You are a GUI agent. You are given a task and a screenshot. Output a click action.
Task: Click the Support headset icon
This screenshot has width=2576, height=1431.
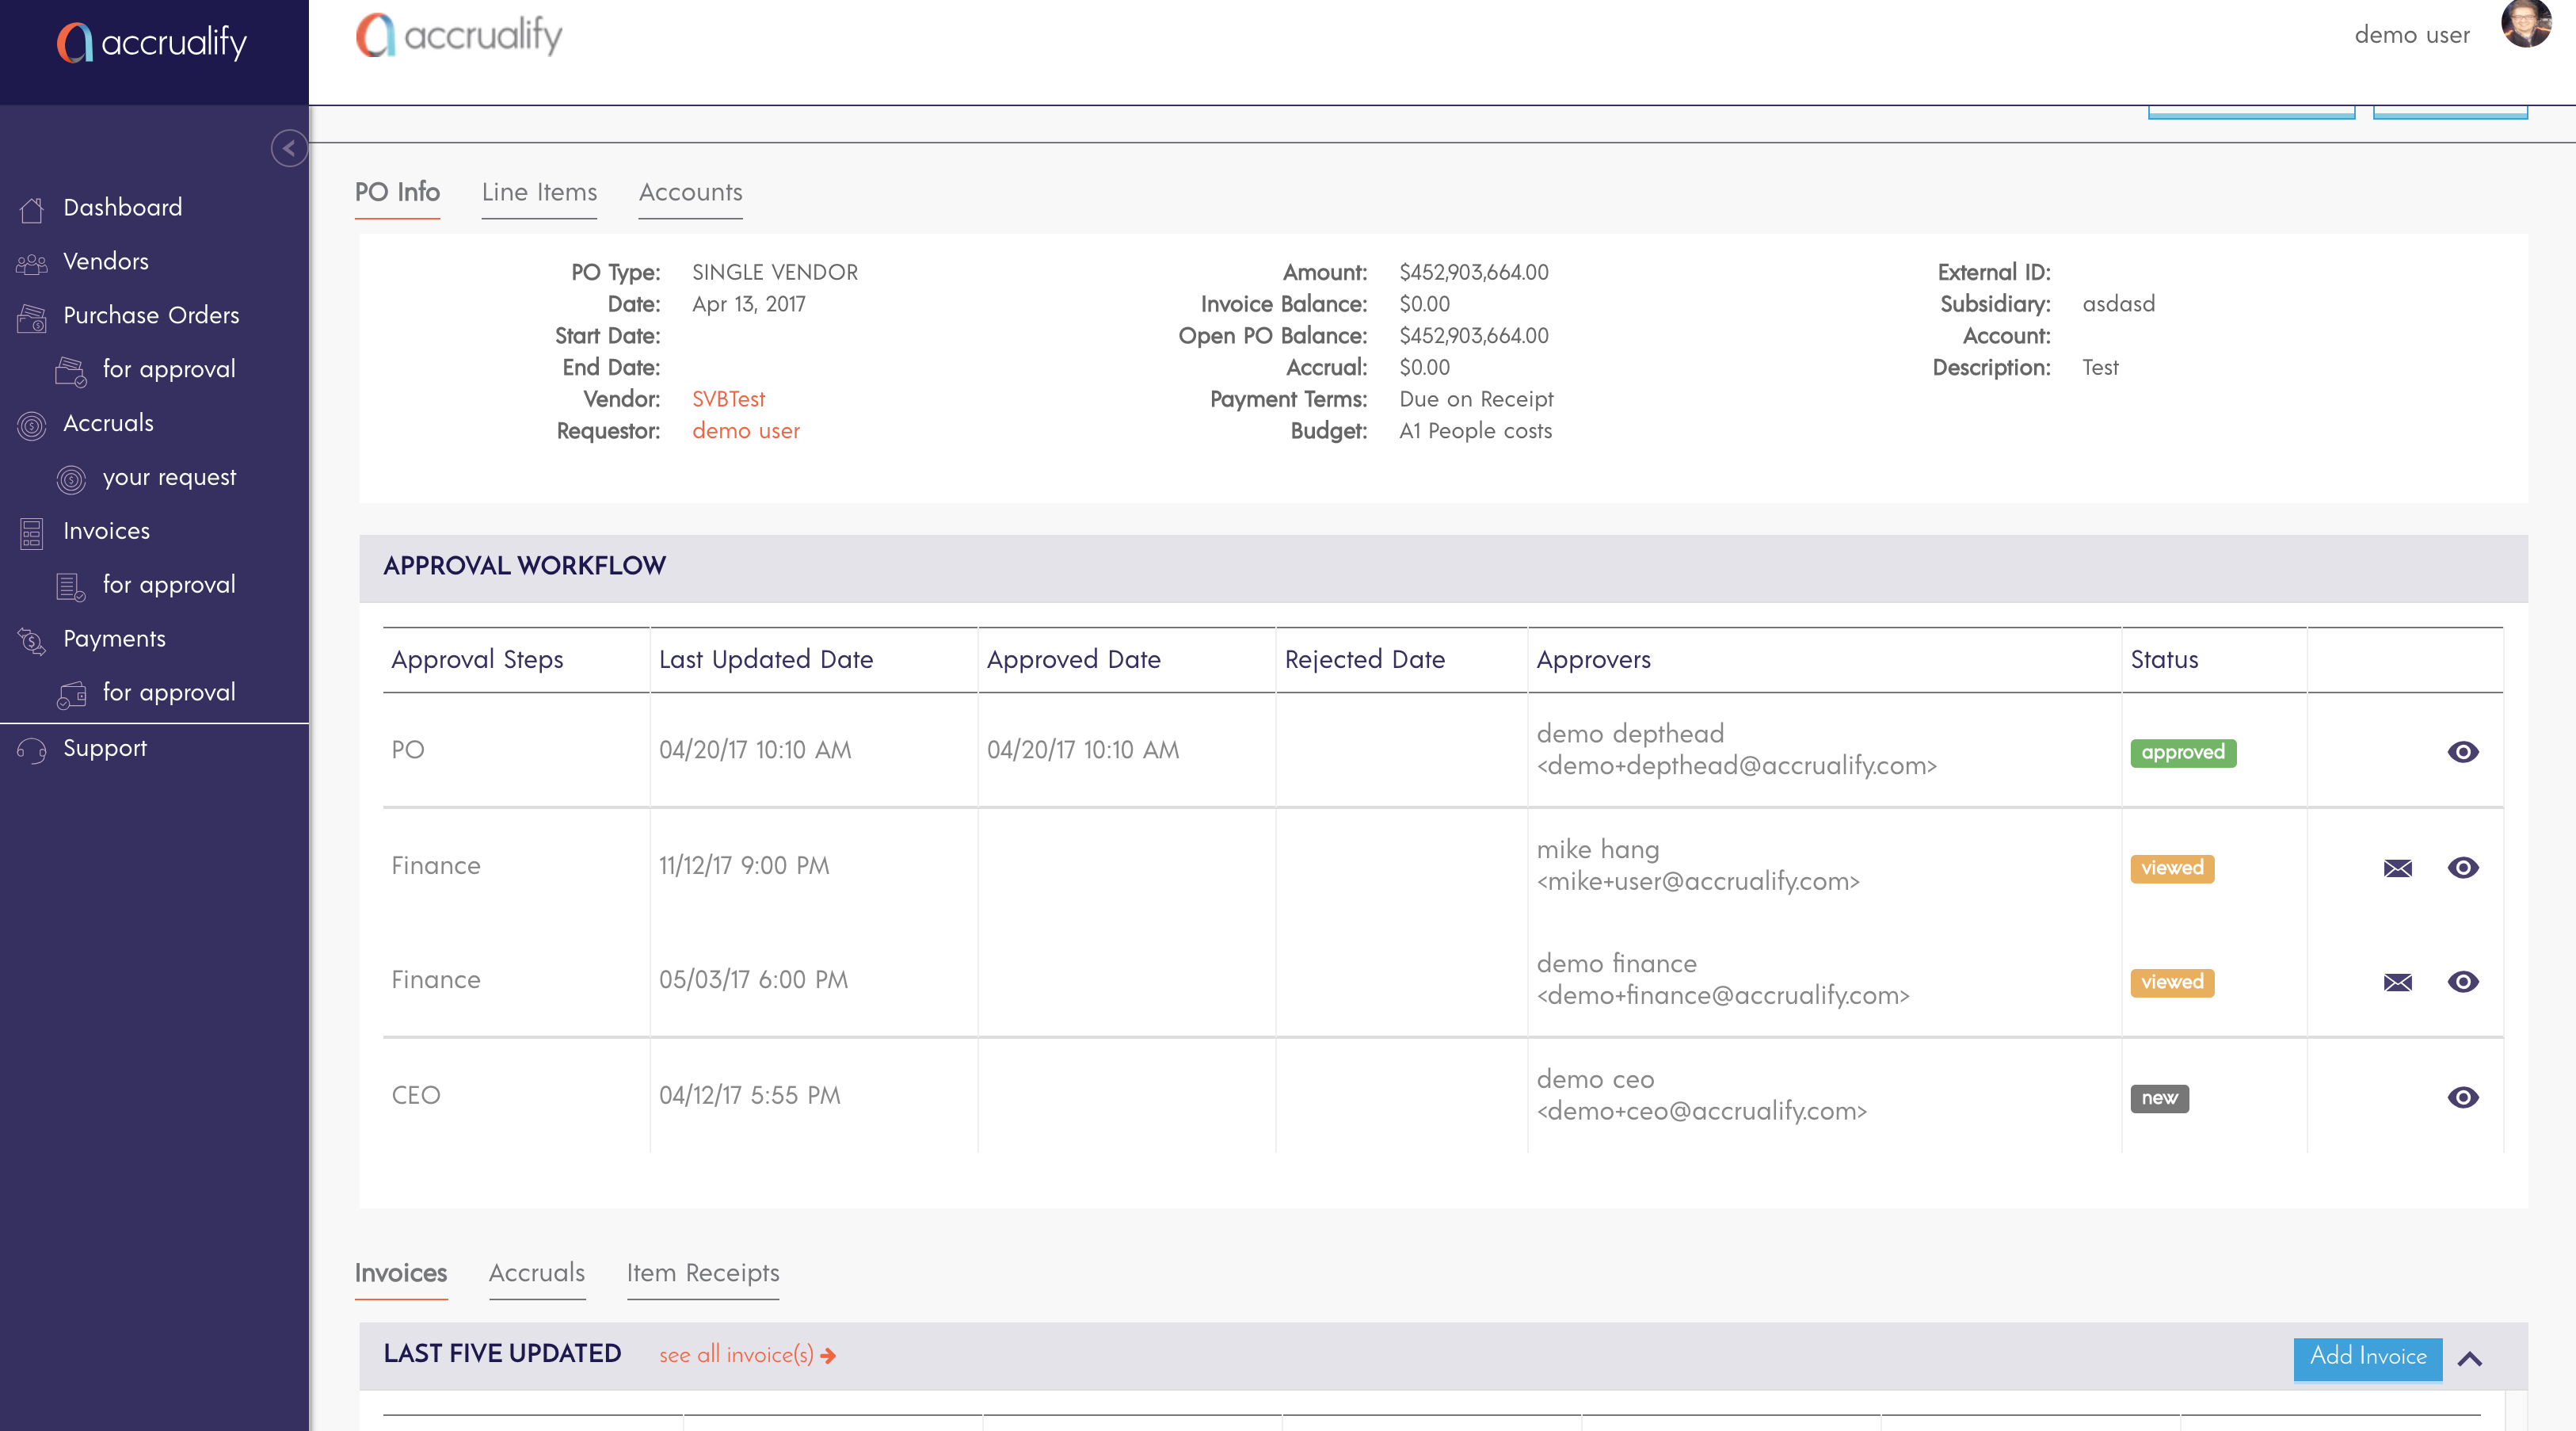click(31, 750)
